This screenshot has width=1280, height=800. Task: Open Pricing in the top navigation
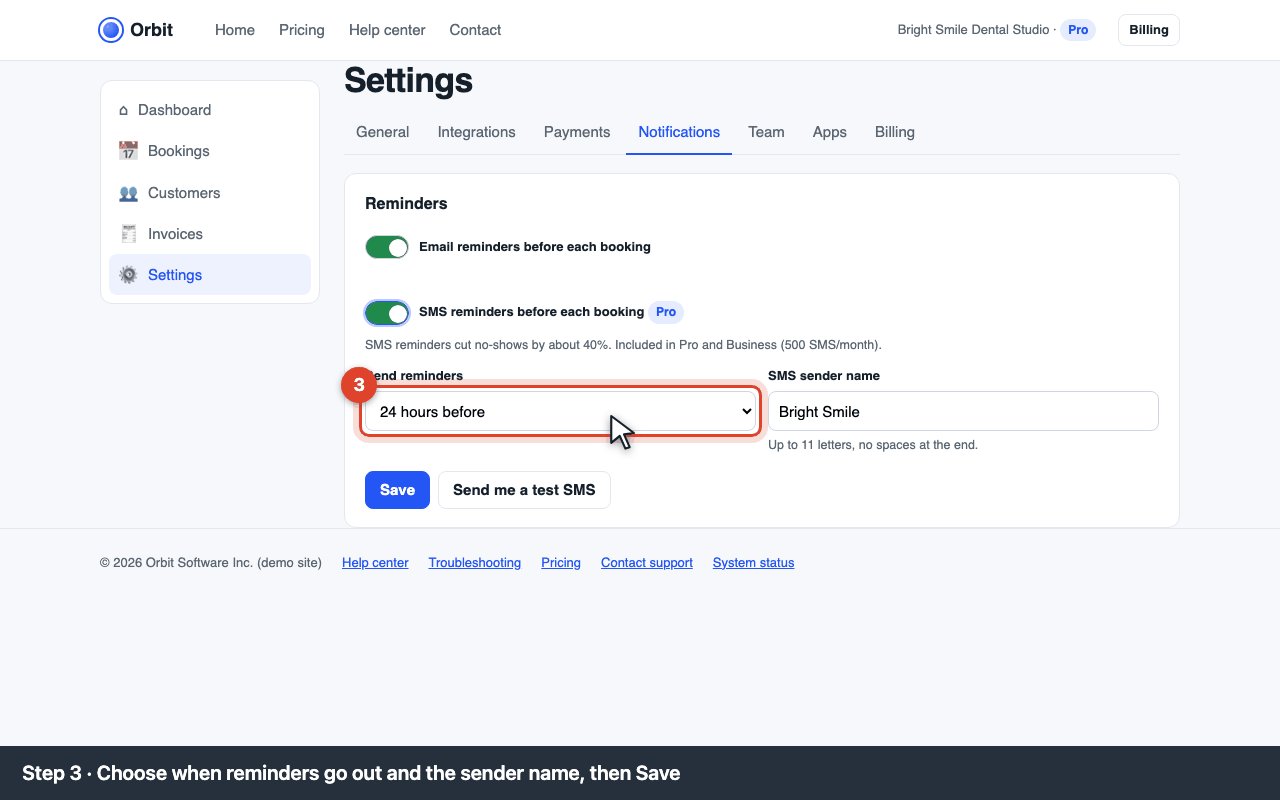pyautogui.click(x=302, y=30)
